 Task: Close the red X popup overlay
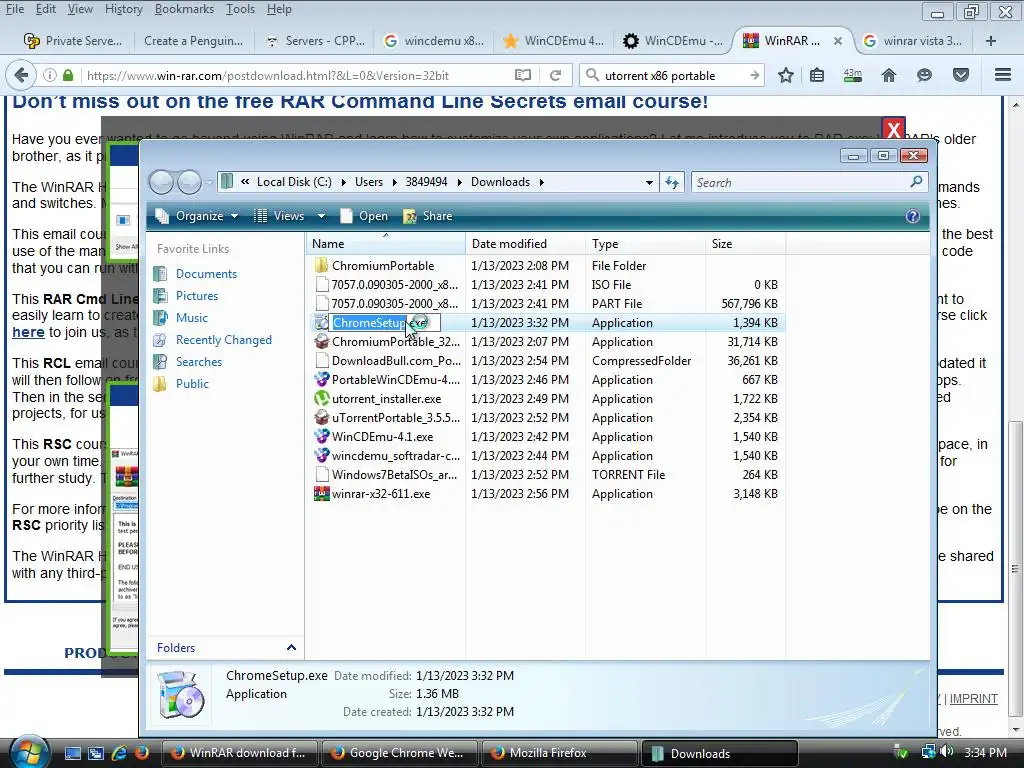(x=893, y=129)
